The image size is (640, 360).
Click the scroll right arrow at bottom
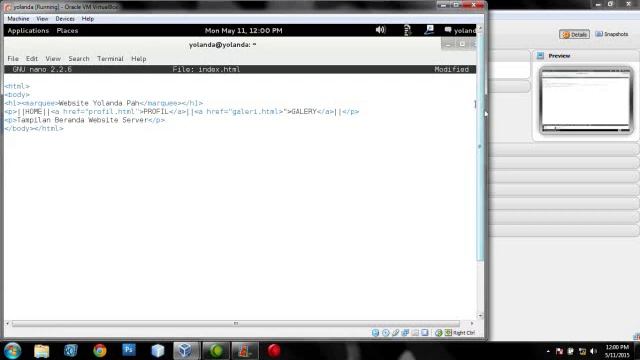(472, 324)
